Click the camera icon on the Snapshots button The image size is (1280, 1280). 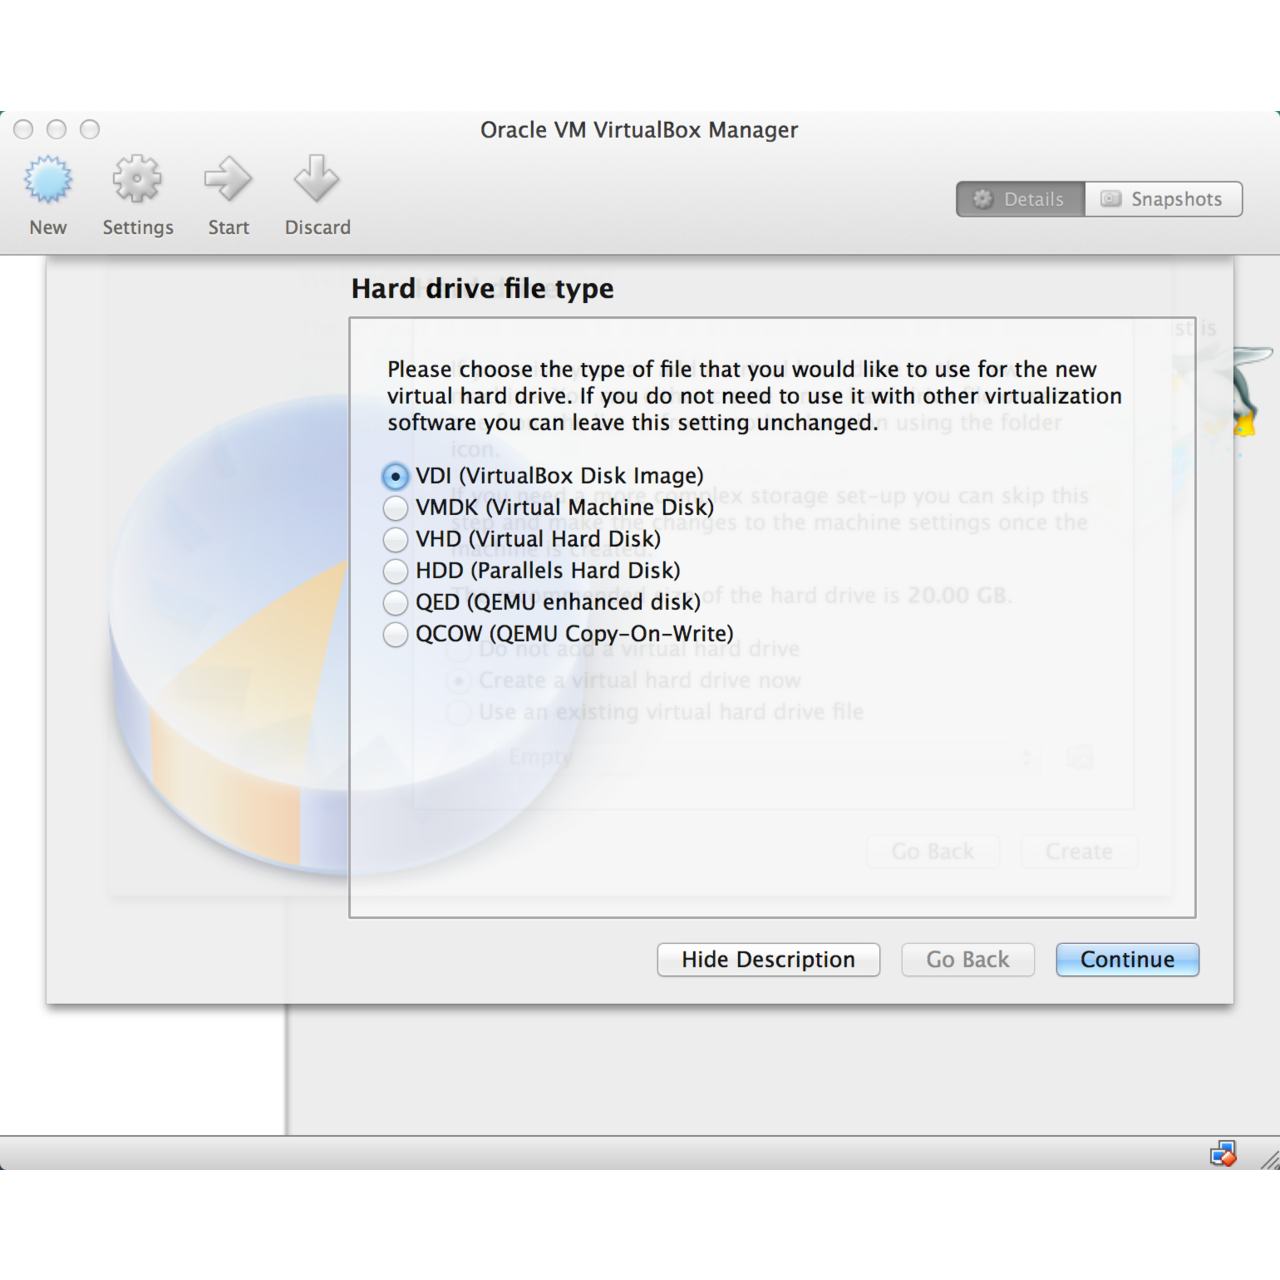(1109, 199)
